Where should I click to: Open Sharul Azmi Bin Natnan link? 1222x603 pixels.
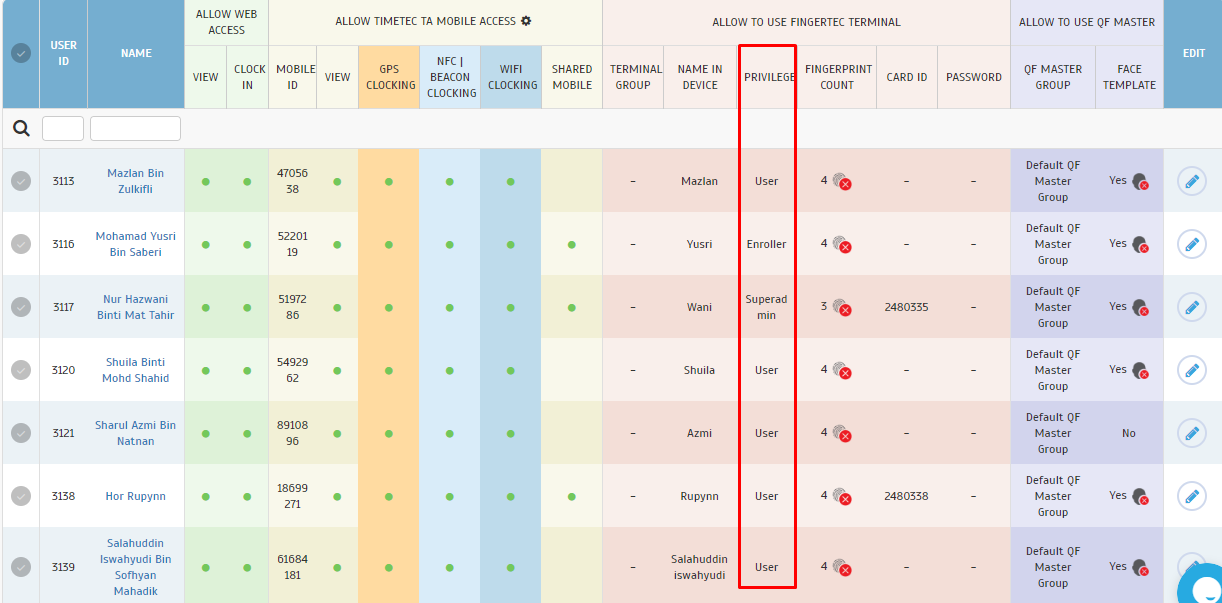tap(136, 433)
